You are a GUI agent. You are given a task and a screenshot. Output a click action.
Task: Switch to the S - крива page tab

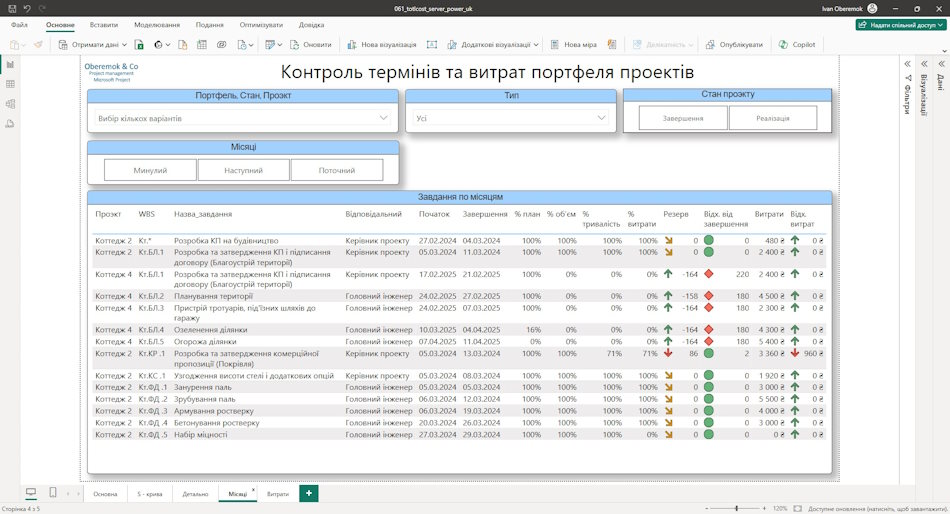coord(150,494)
